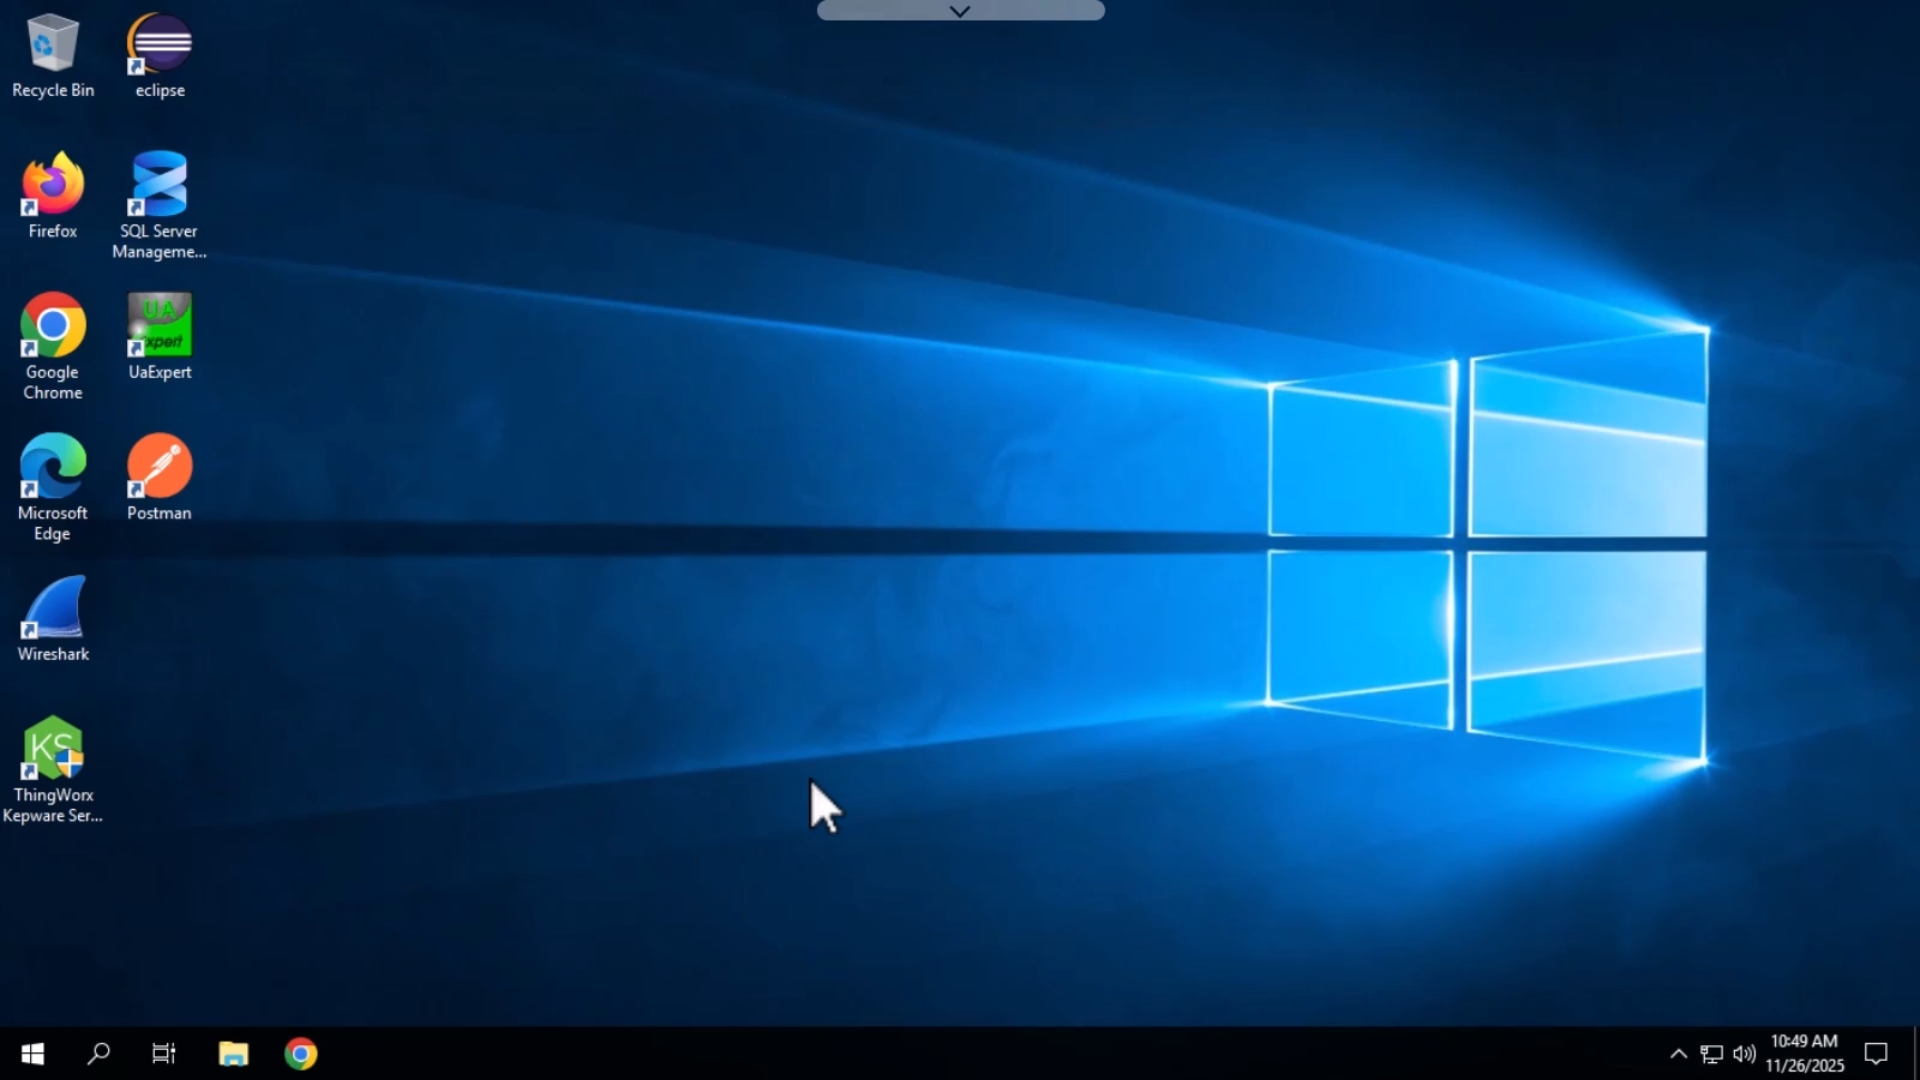Screen dimensions: 1920x1080
Task: Select the ThingWorx Kepware Server shortcut
Action: pyautogui.click(x=53, y=770)
